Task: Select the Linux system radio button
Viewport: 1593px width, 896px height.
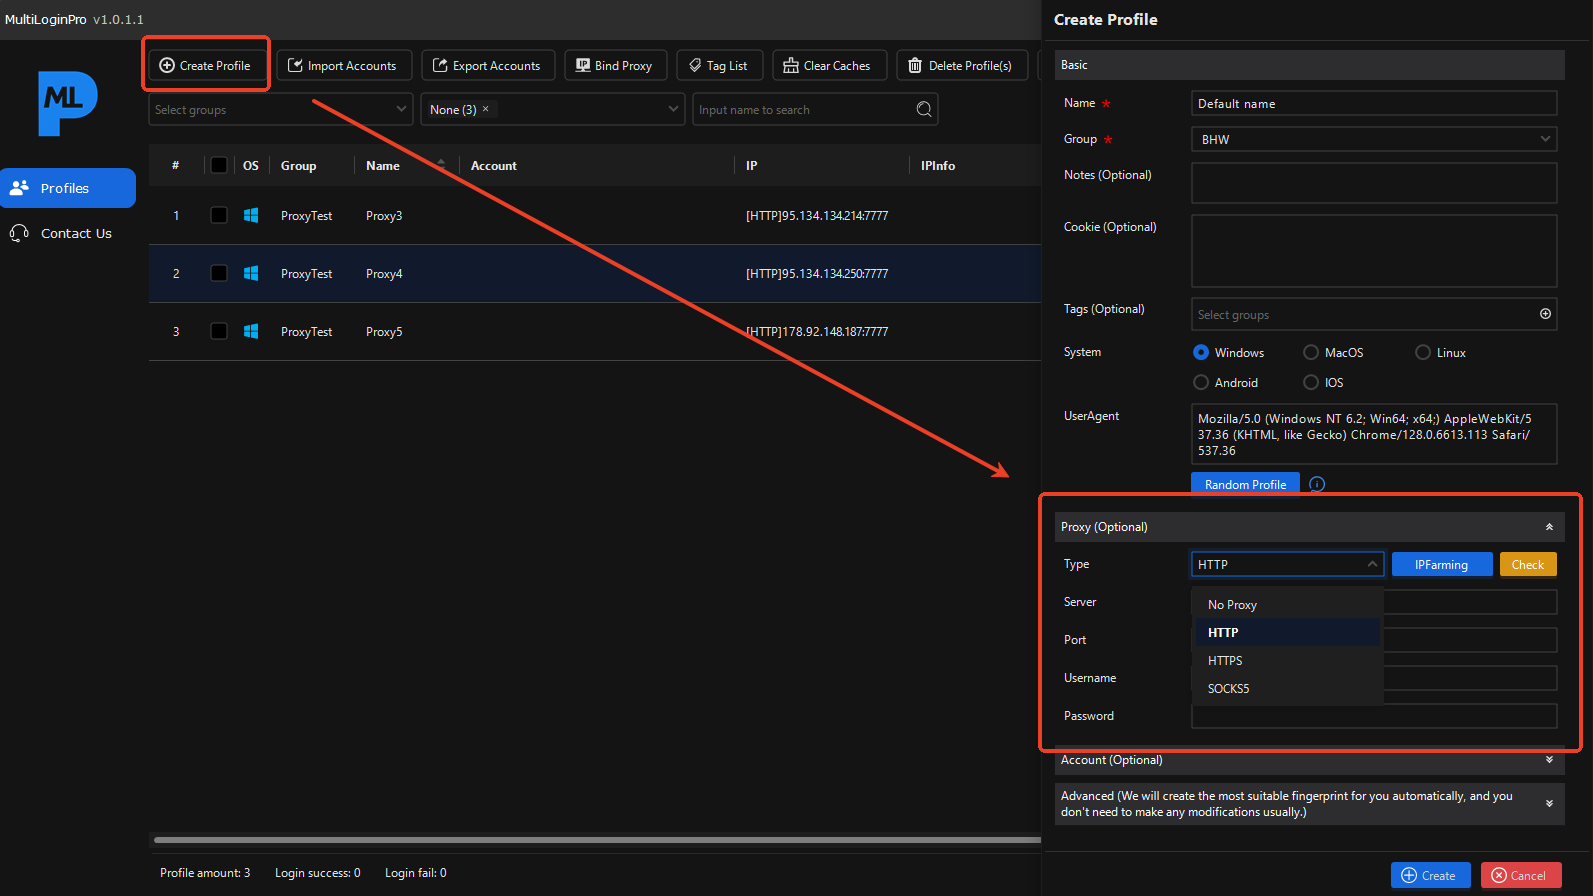Action: (x=1423, y=352)
